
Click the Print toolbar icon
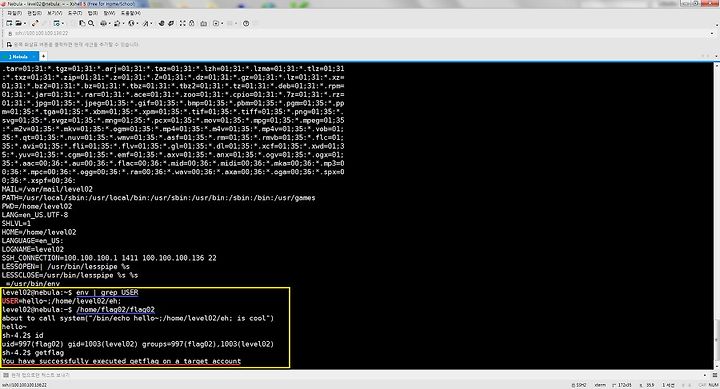[103, 23]
